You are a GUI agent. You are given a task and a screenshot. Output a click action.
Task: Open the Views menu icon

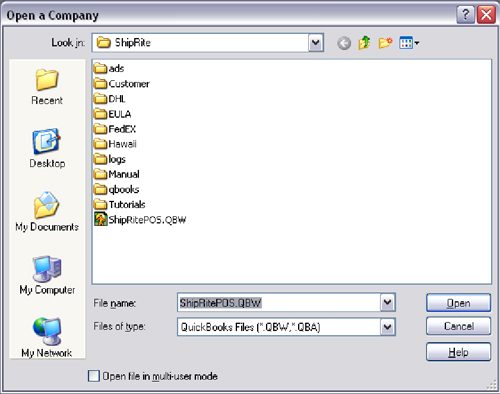[x=409, y=43]
